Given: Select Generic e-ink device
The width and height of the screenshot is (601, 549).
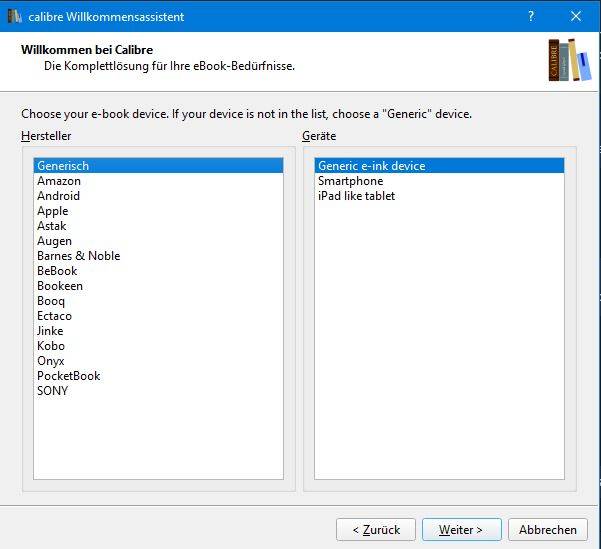Looking at the screenshot, I should (x=439, y=166).
